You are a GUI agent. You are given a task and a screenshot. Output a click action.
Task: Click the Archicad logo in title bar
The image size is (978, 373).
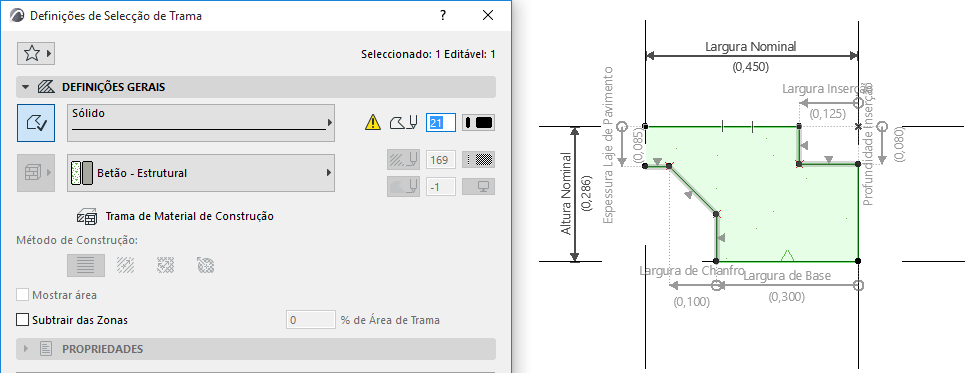[x=18, y=16]
